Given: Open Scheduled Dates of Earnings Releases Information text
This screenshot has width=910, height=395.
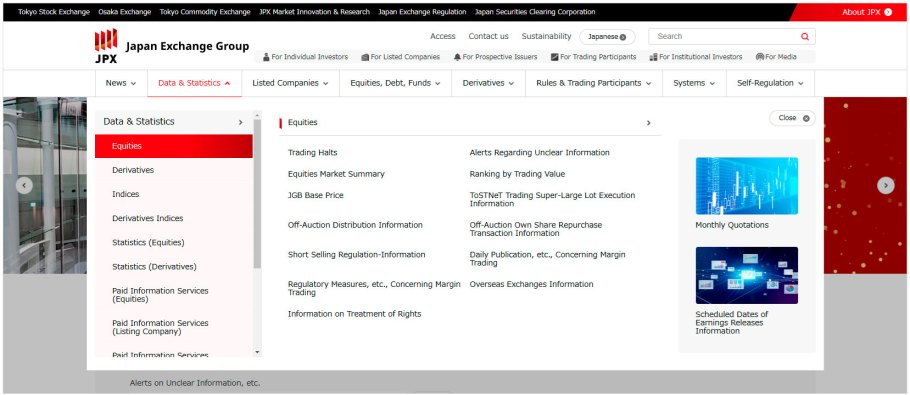Looking at the screenshot, I should pos(731,322).
